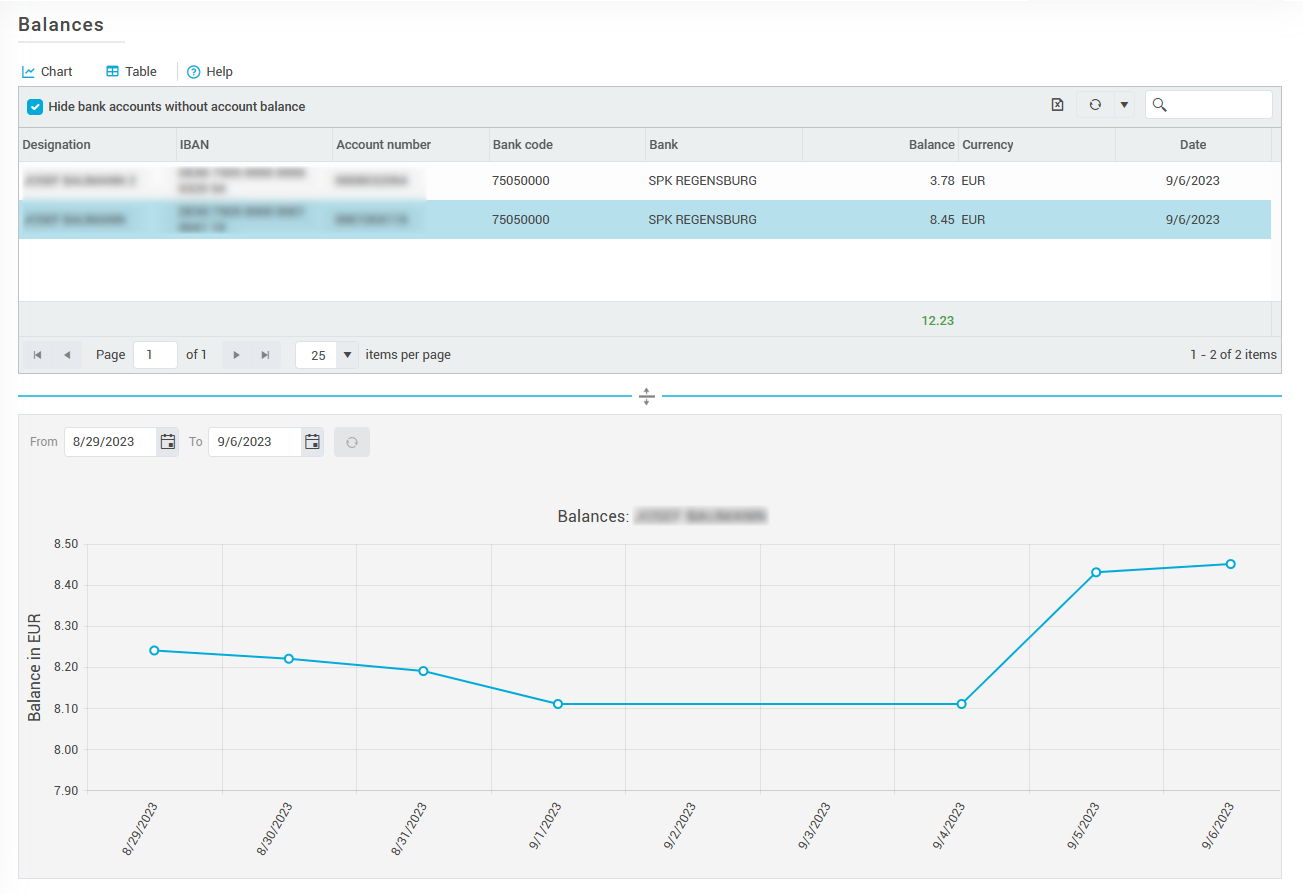Switch to the Table view
The height and width of the screenshot is (894, 1303).
tap(131, 72)
